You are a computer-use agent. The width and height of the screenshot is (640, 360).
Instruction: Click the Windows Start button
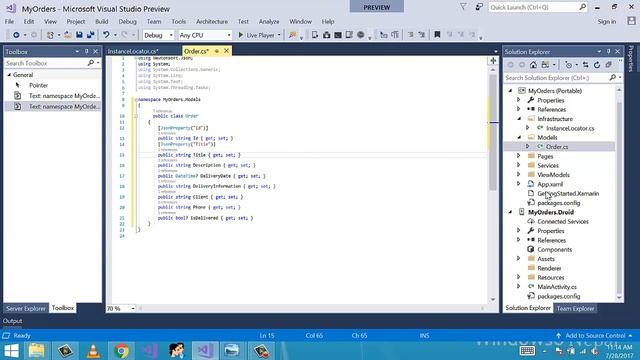pyautogui.click(x=11, y=351)
